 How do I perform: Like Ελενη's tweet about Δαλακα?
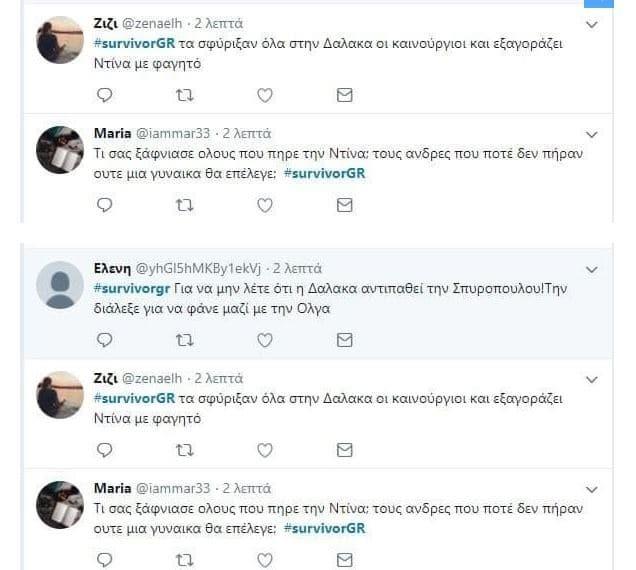tap(265, 340)
